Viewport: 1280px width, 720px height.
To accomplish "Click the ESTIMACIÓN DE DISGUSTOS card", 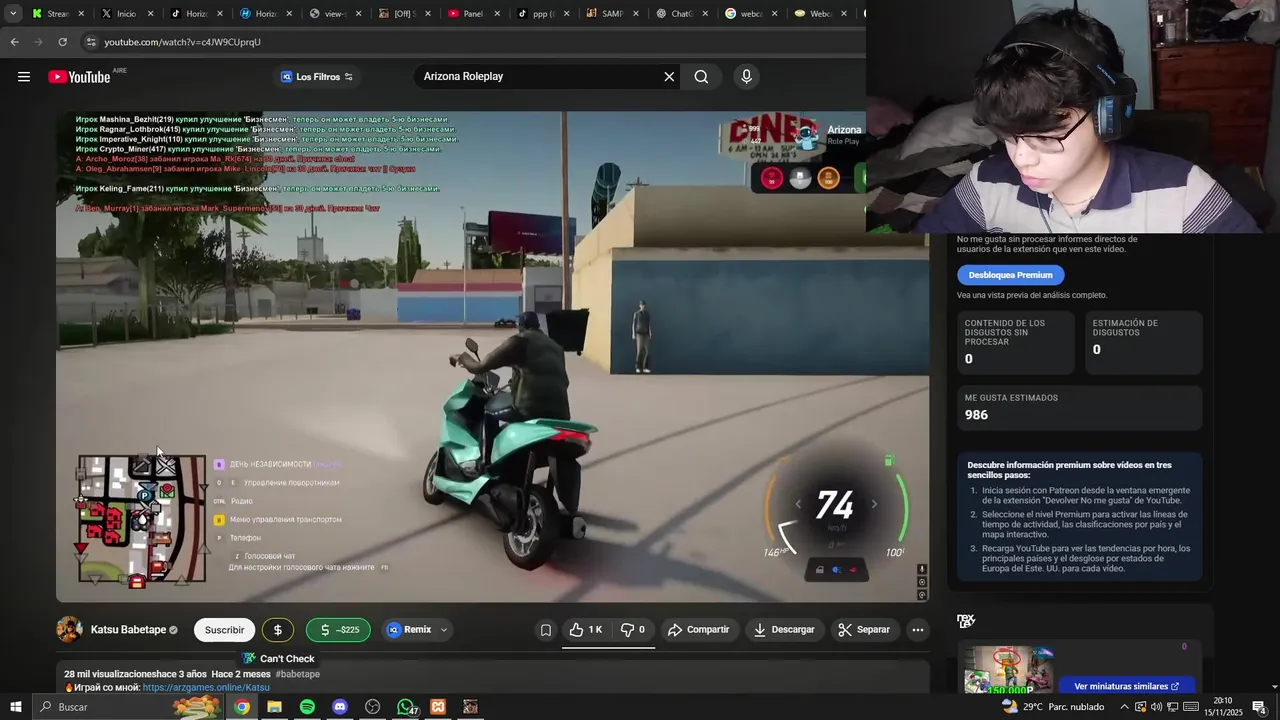I will coord(1144,342).
